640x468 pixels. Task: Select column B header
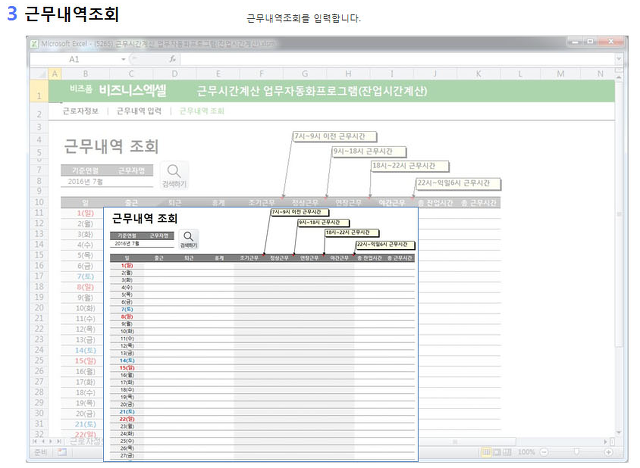click(x=85, y=74)
